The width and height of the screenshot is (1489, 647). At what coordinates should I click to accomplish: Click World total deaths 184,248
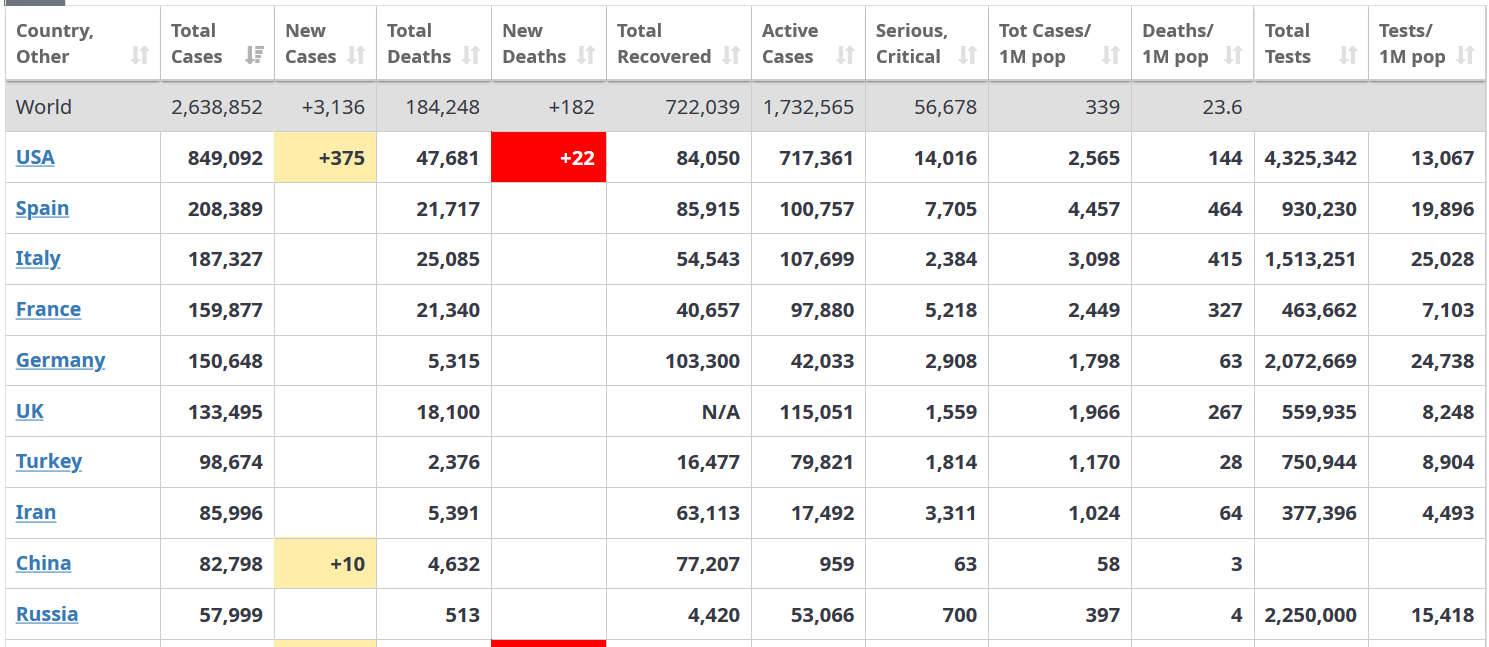[x=442, y=107]
